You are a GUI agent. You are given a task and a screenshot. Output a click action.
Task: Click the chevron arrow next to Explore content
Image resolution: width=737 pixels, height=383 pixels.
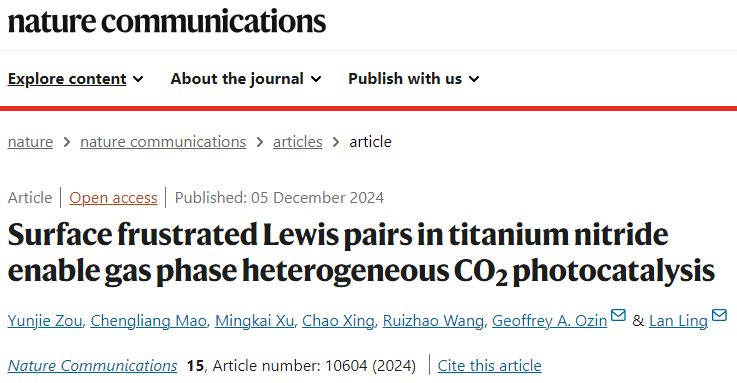(138, 79)
